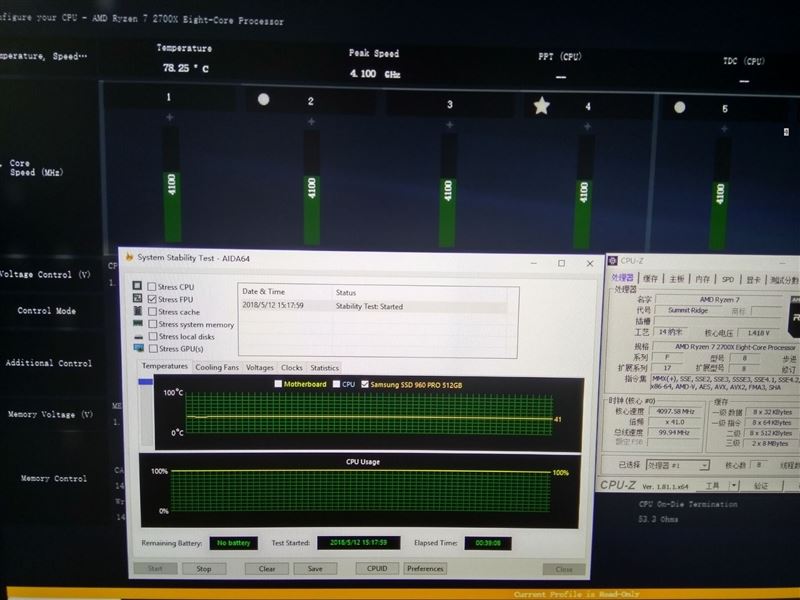The image size is (800, 600).
Task: Select Additional Control in left sidebar
Action: (x=49, y=363)
